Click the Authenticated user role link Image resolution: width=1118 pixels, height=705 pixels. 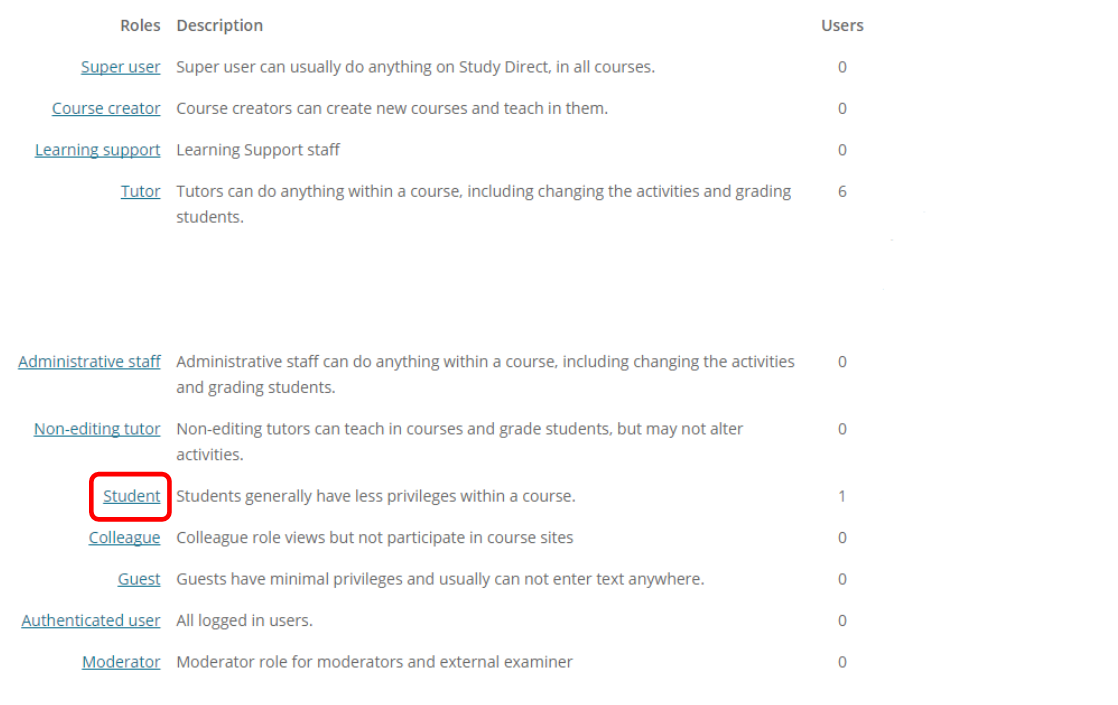[91, 621]
